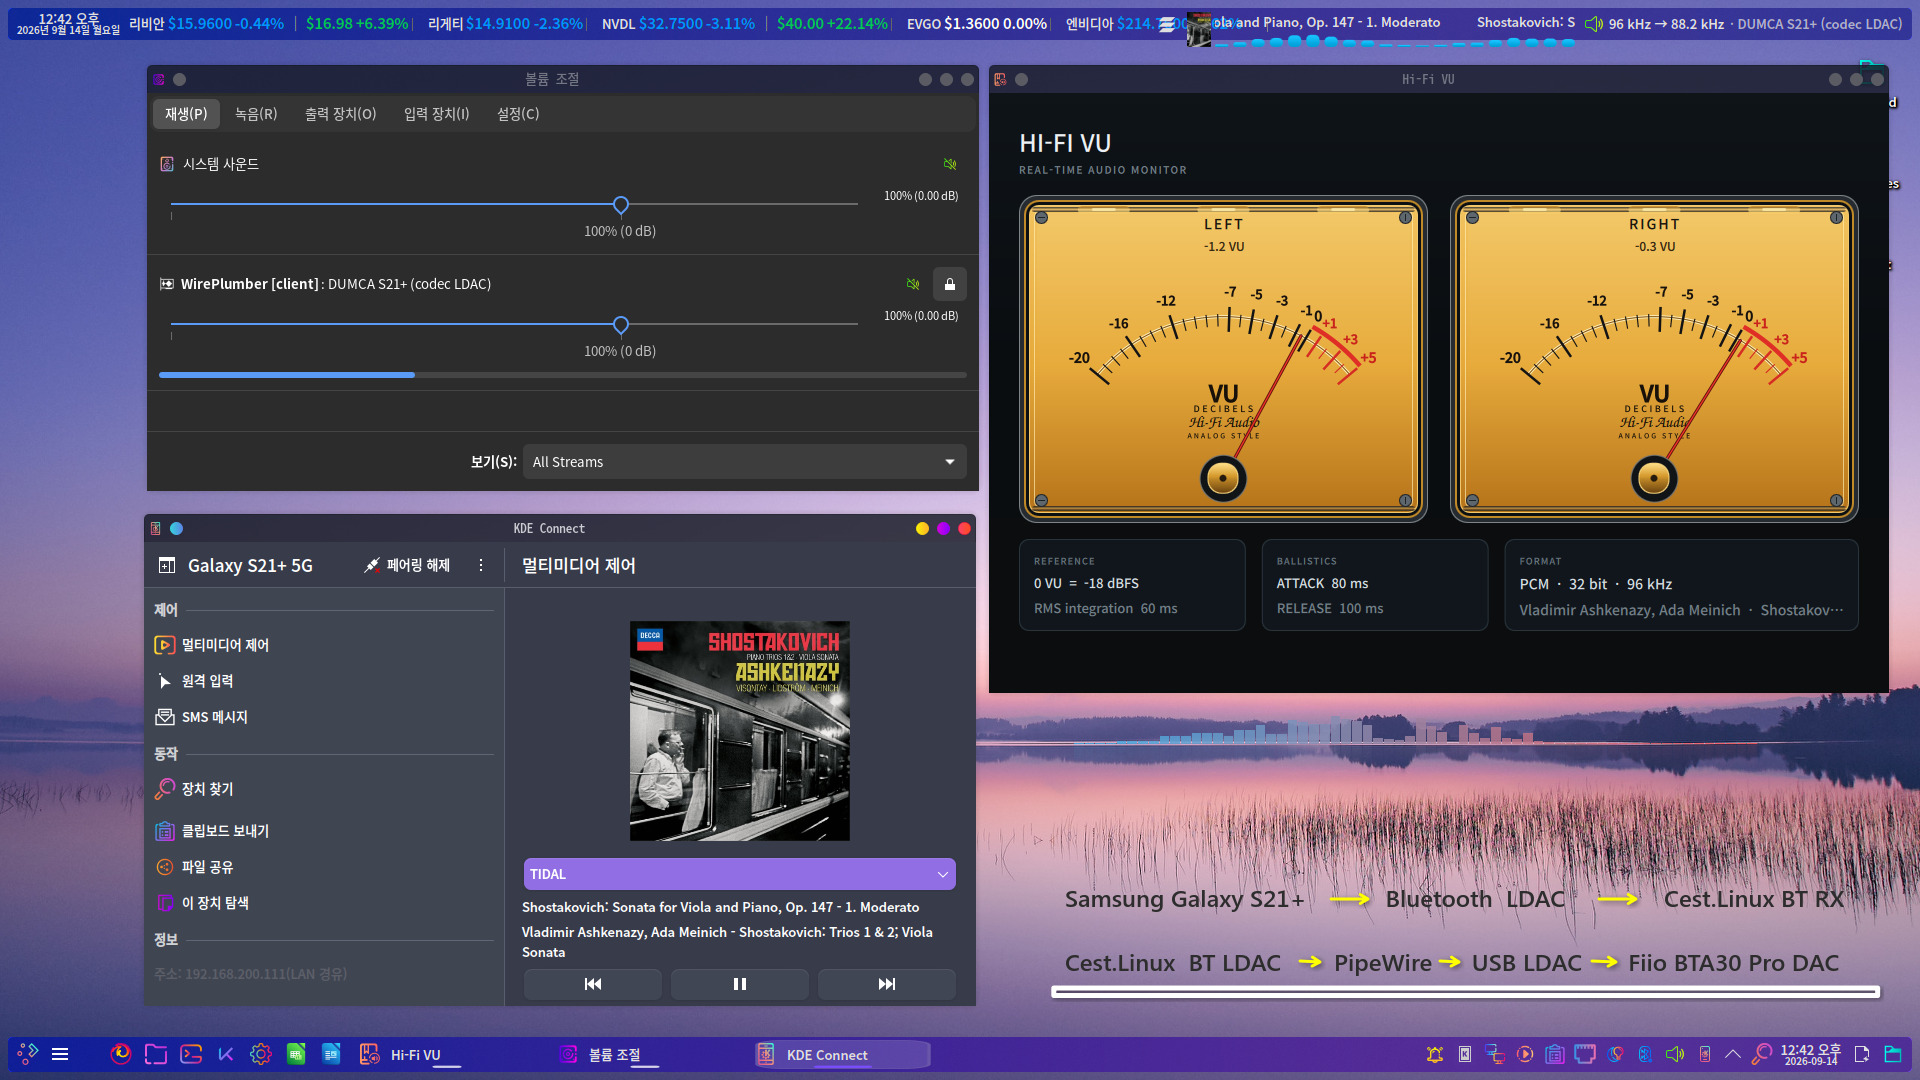Mute the 시스템 사운드 stream
1920x1080 pixels.
click(x=950, y=164)
